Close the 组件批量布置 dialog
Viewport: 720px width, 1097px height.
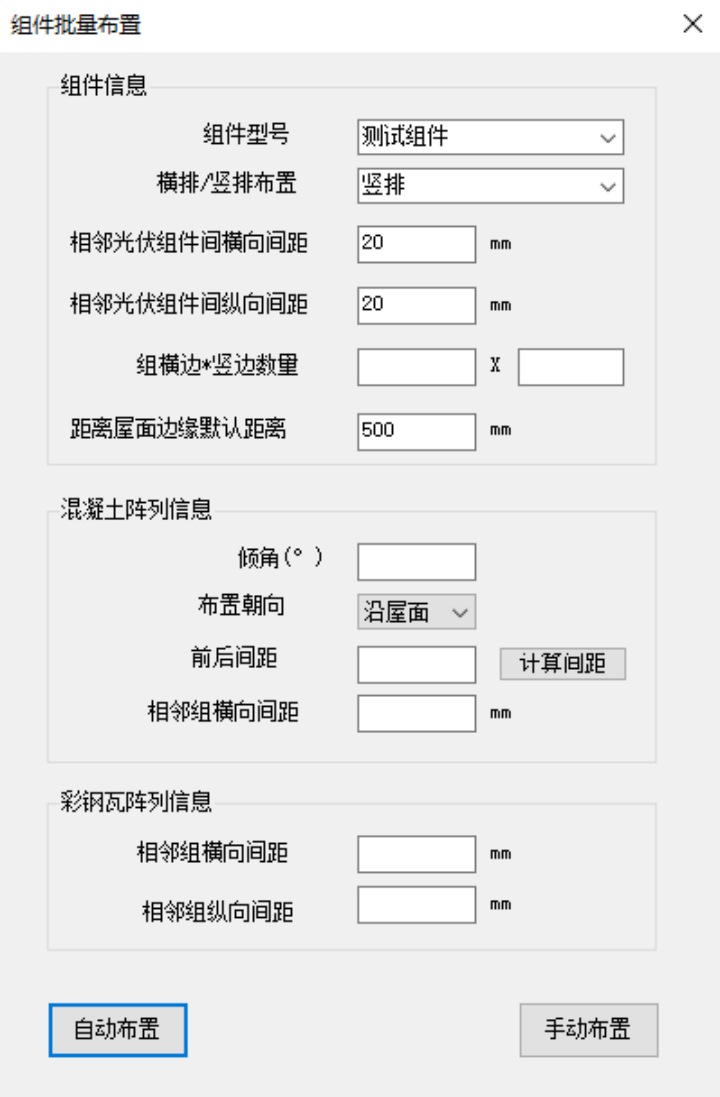[x=692, y=25]
